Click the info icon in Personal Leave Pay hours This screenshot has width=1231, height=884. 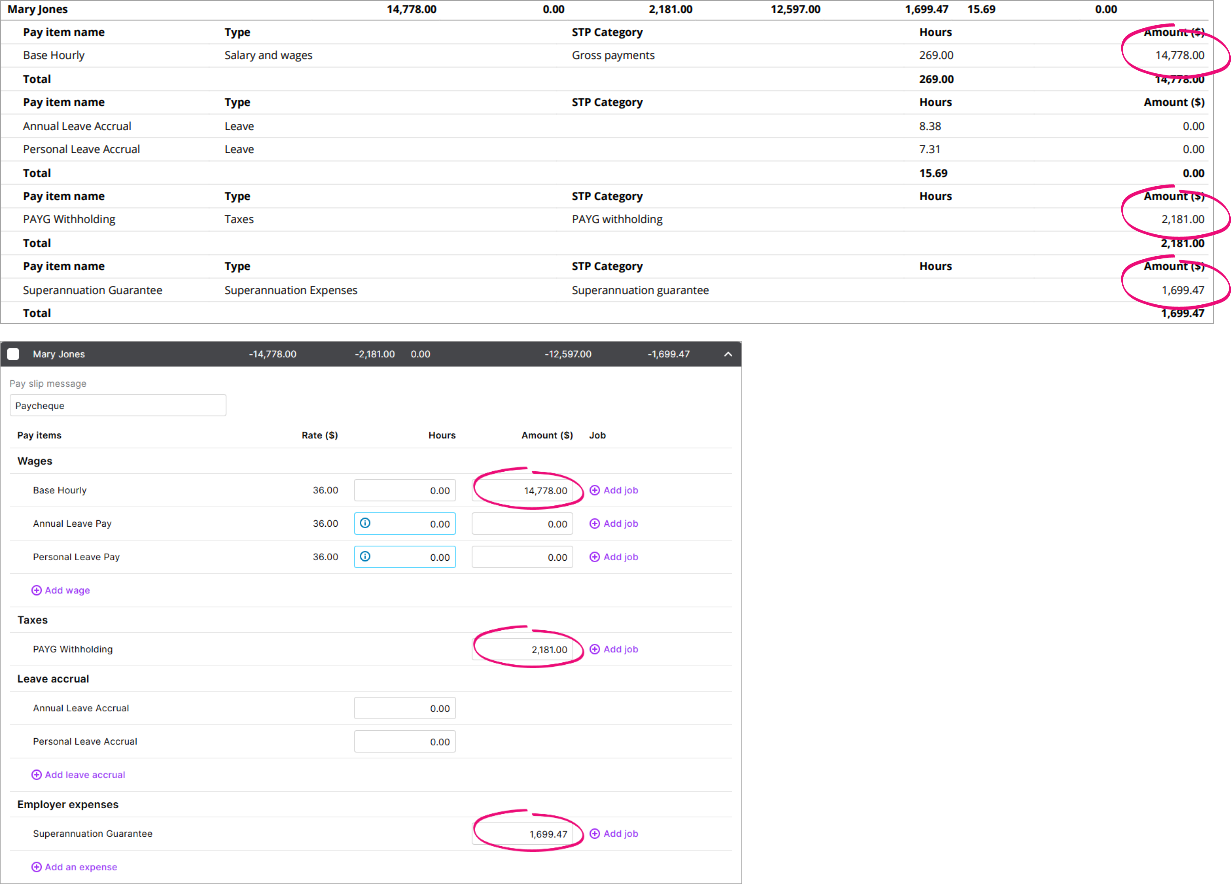coord(365,557)
